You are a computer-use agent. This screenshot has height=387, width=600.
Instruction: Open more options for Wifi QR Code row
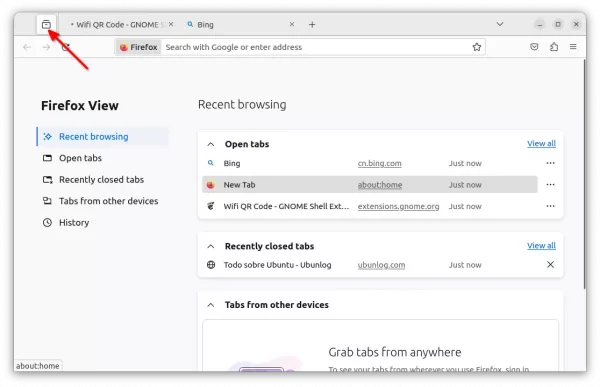click(x=550, y=206)
